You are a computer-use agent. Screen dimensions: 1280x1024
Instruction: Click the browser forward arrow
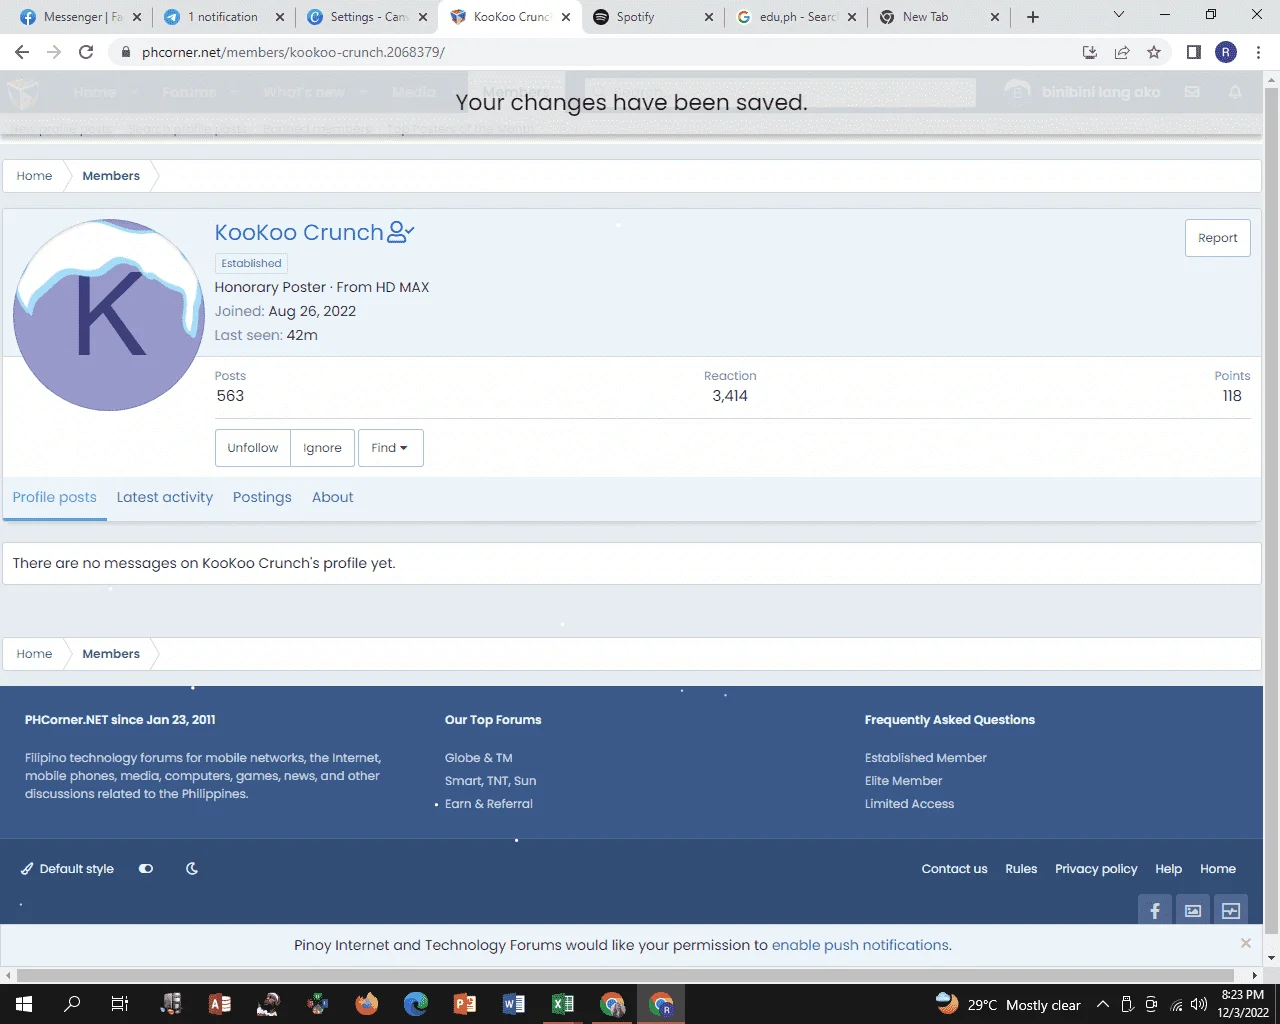[54, 52]
